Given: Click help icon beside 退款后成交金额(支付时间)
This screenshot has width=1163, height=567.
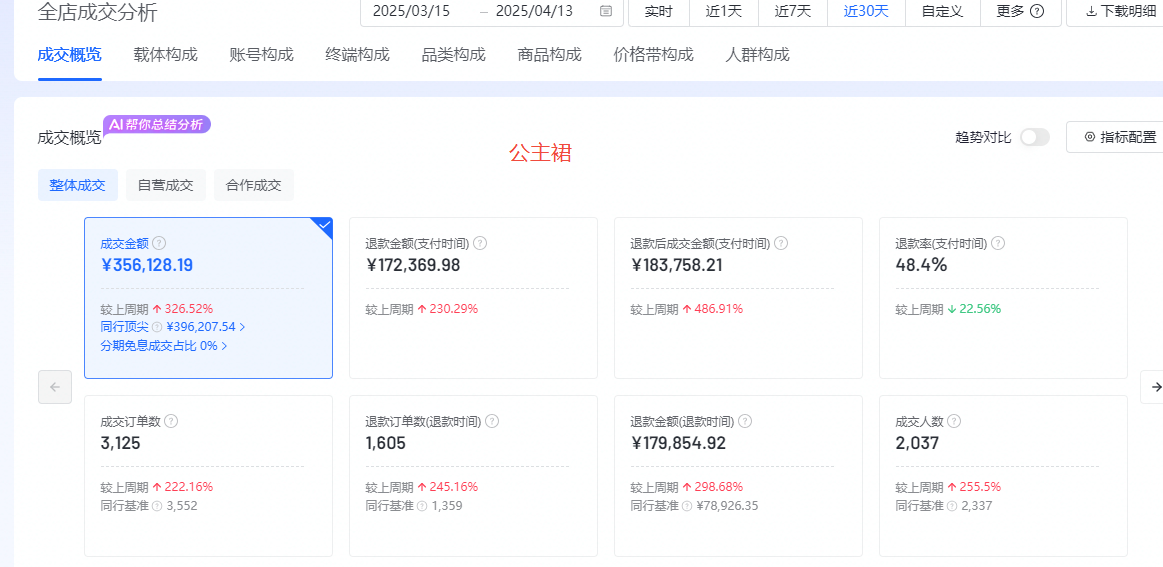Looking at the screenshot, I should pyautogui.click(x=780, y=243).
